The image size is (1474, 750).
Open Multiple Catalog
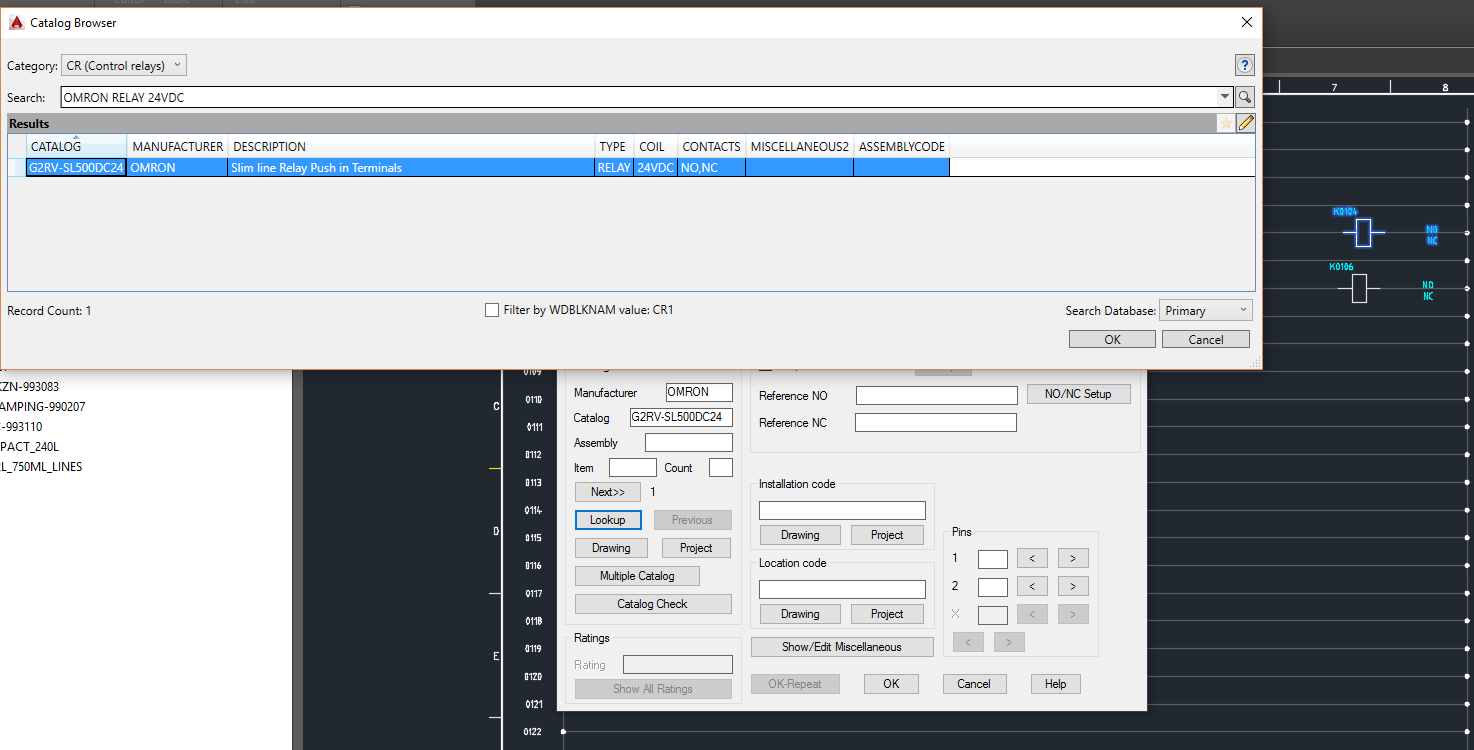coord(637,576)
